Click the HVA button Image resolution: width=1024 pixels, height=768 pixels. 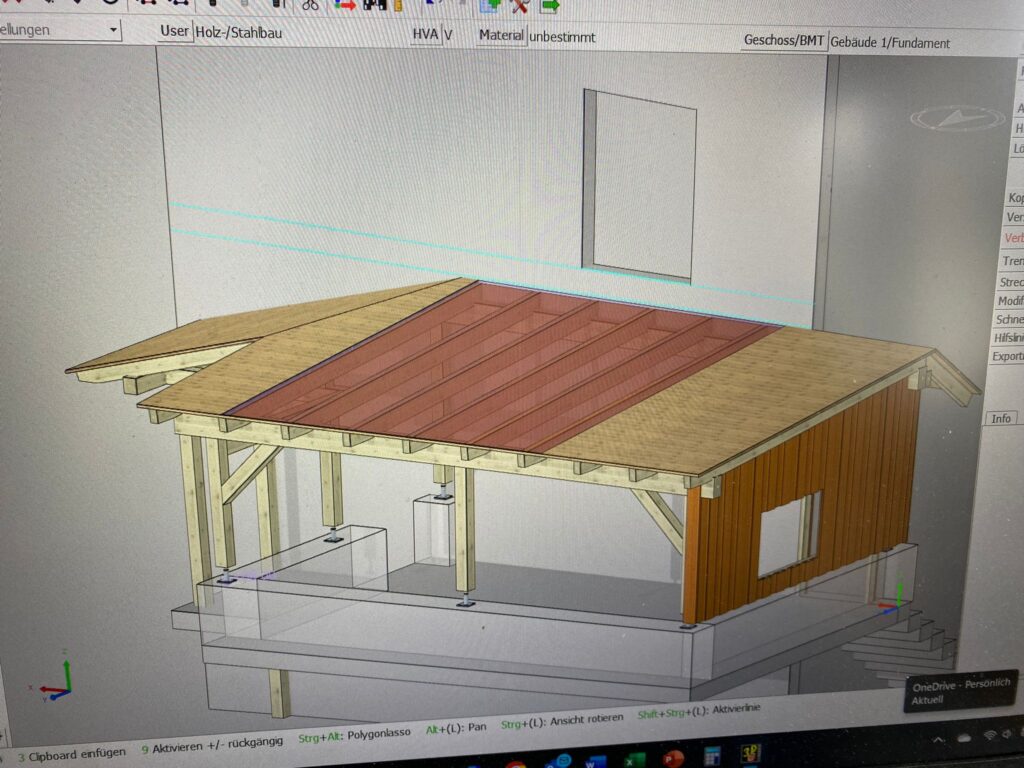tap(425, 34)
